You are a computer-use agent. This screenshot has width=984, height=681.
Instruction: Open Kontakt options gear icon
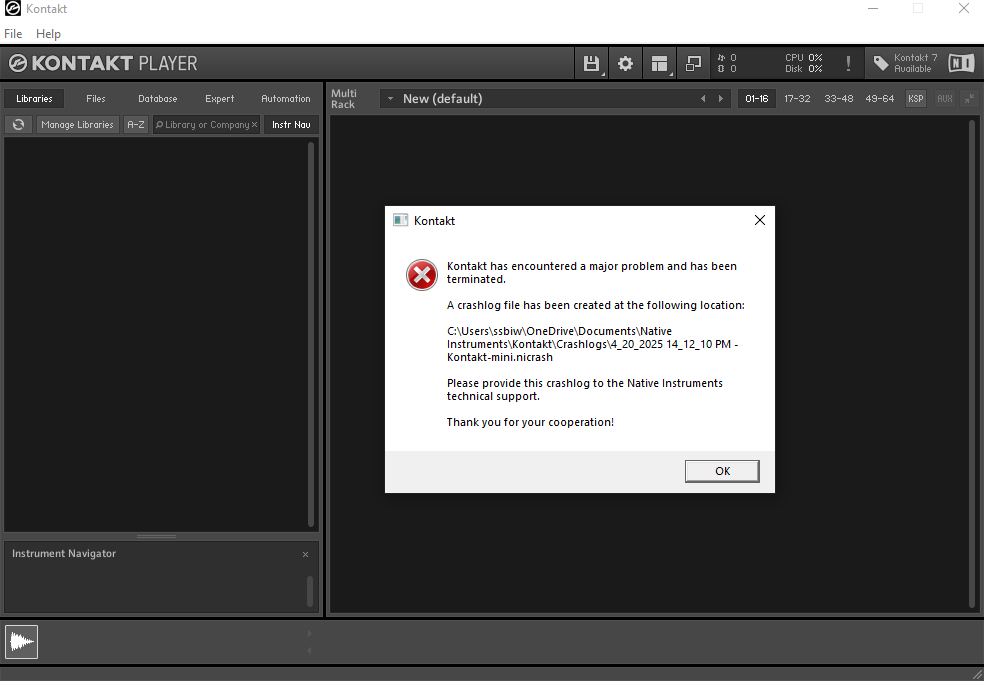(x=625, y=63)
